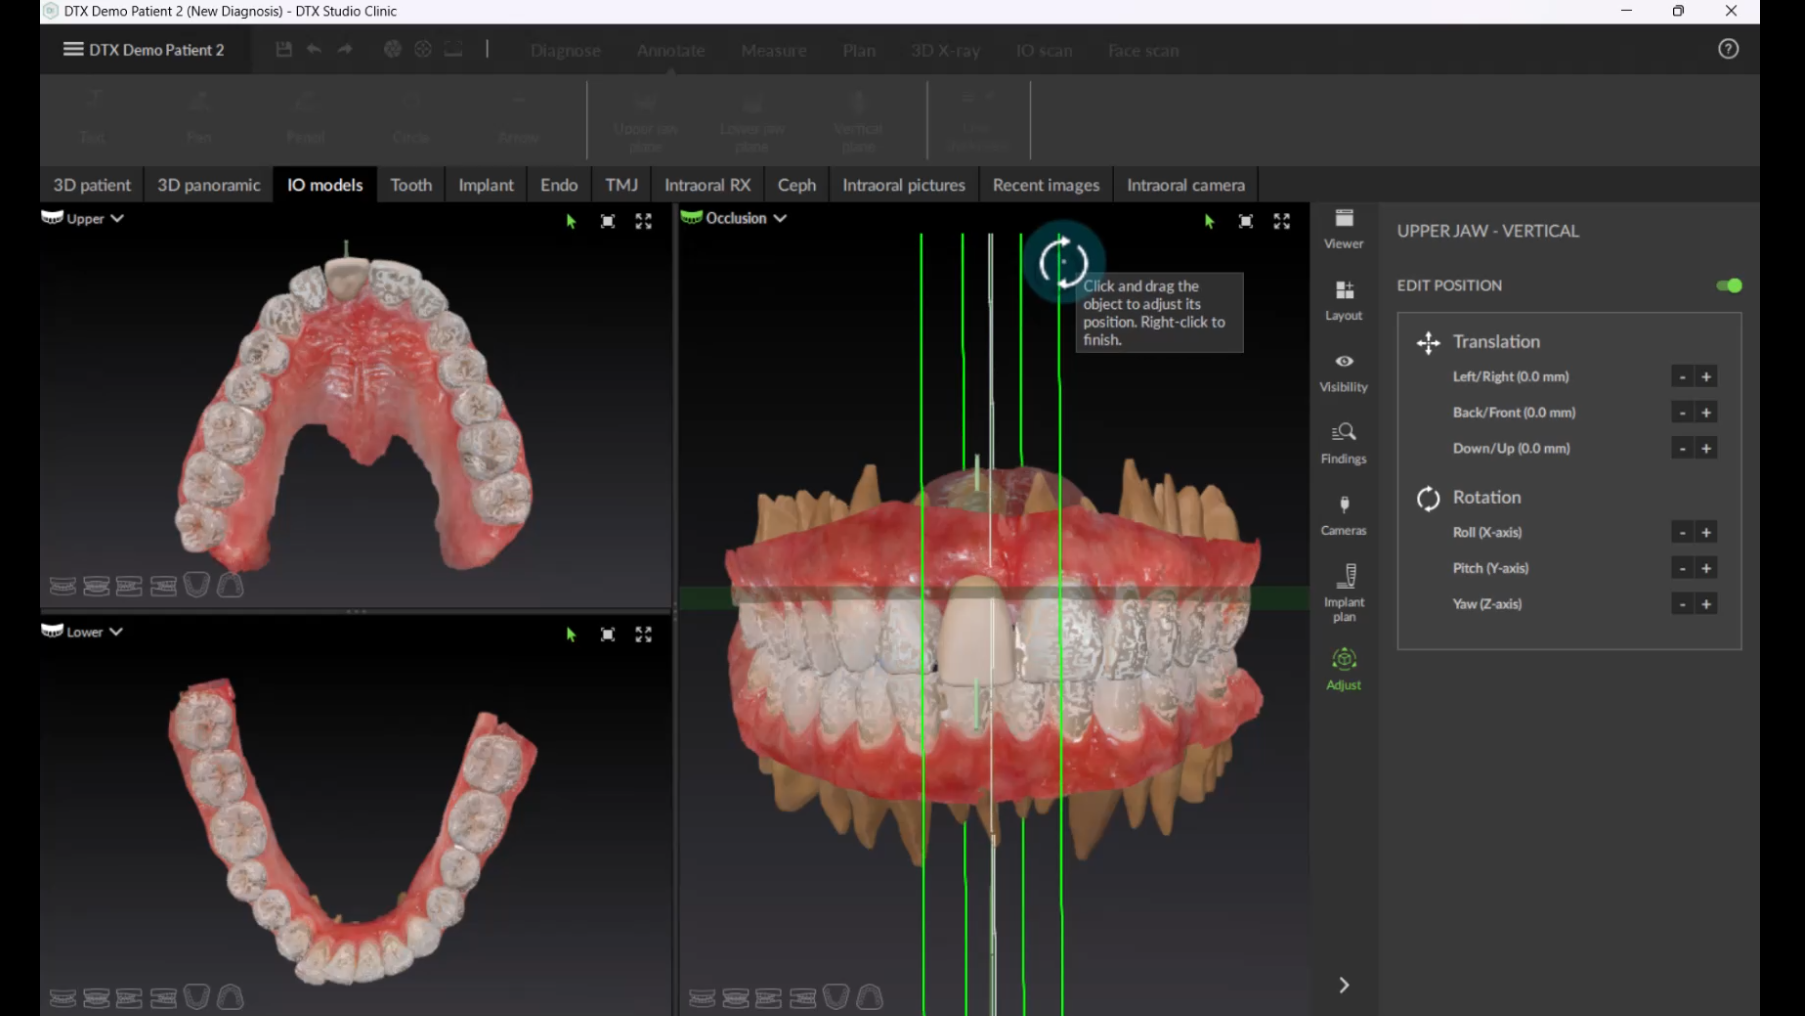The height and width of the screenshot is (1016, 1805).
Task: Open the Findings panel
Action: [x=1343, y=443]
